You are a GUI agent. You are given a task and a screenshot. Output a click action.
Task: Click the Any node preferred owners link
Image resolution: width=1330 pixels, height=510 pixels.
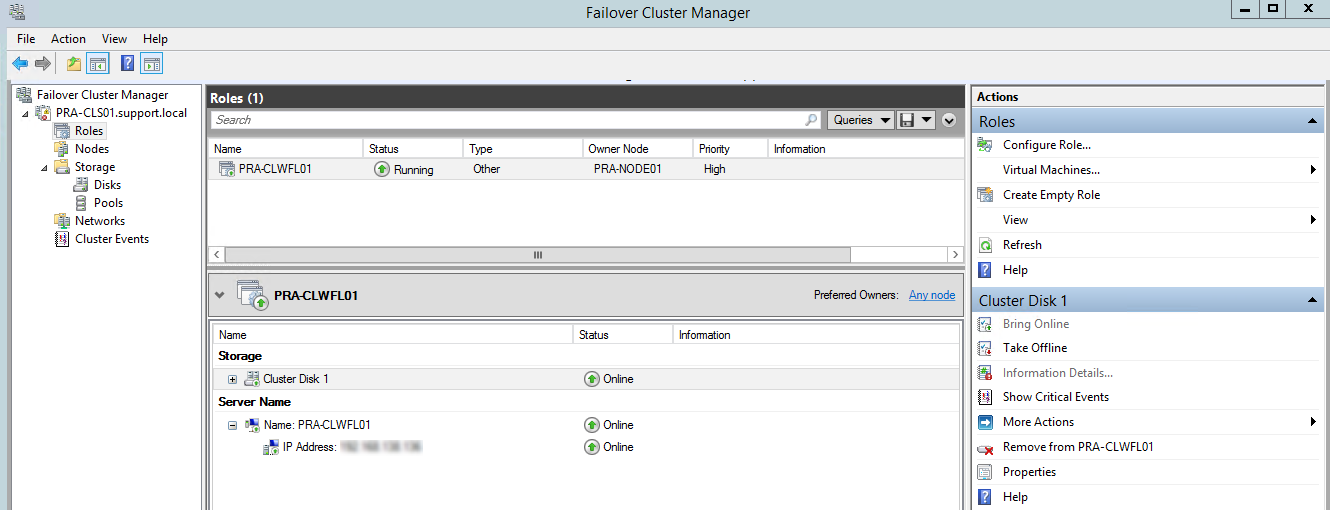(x=932, y=295)
